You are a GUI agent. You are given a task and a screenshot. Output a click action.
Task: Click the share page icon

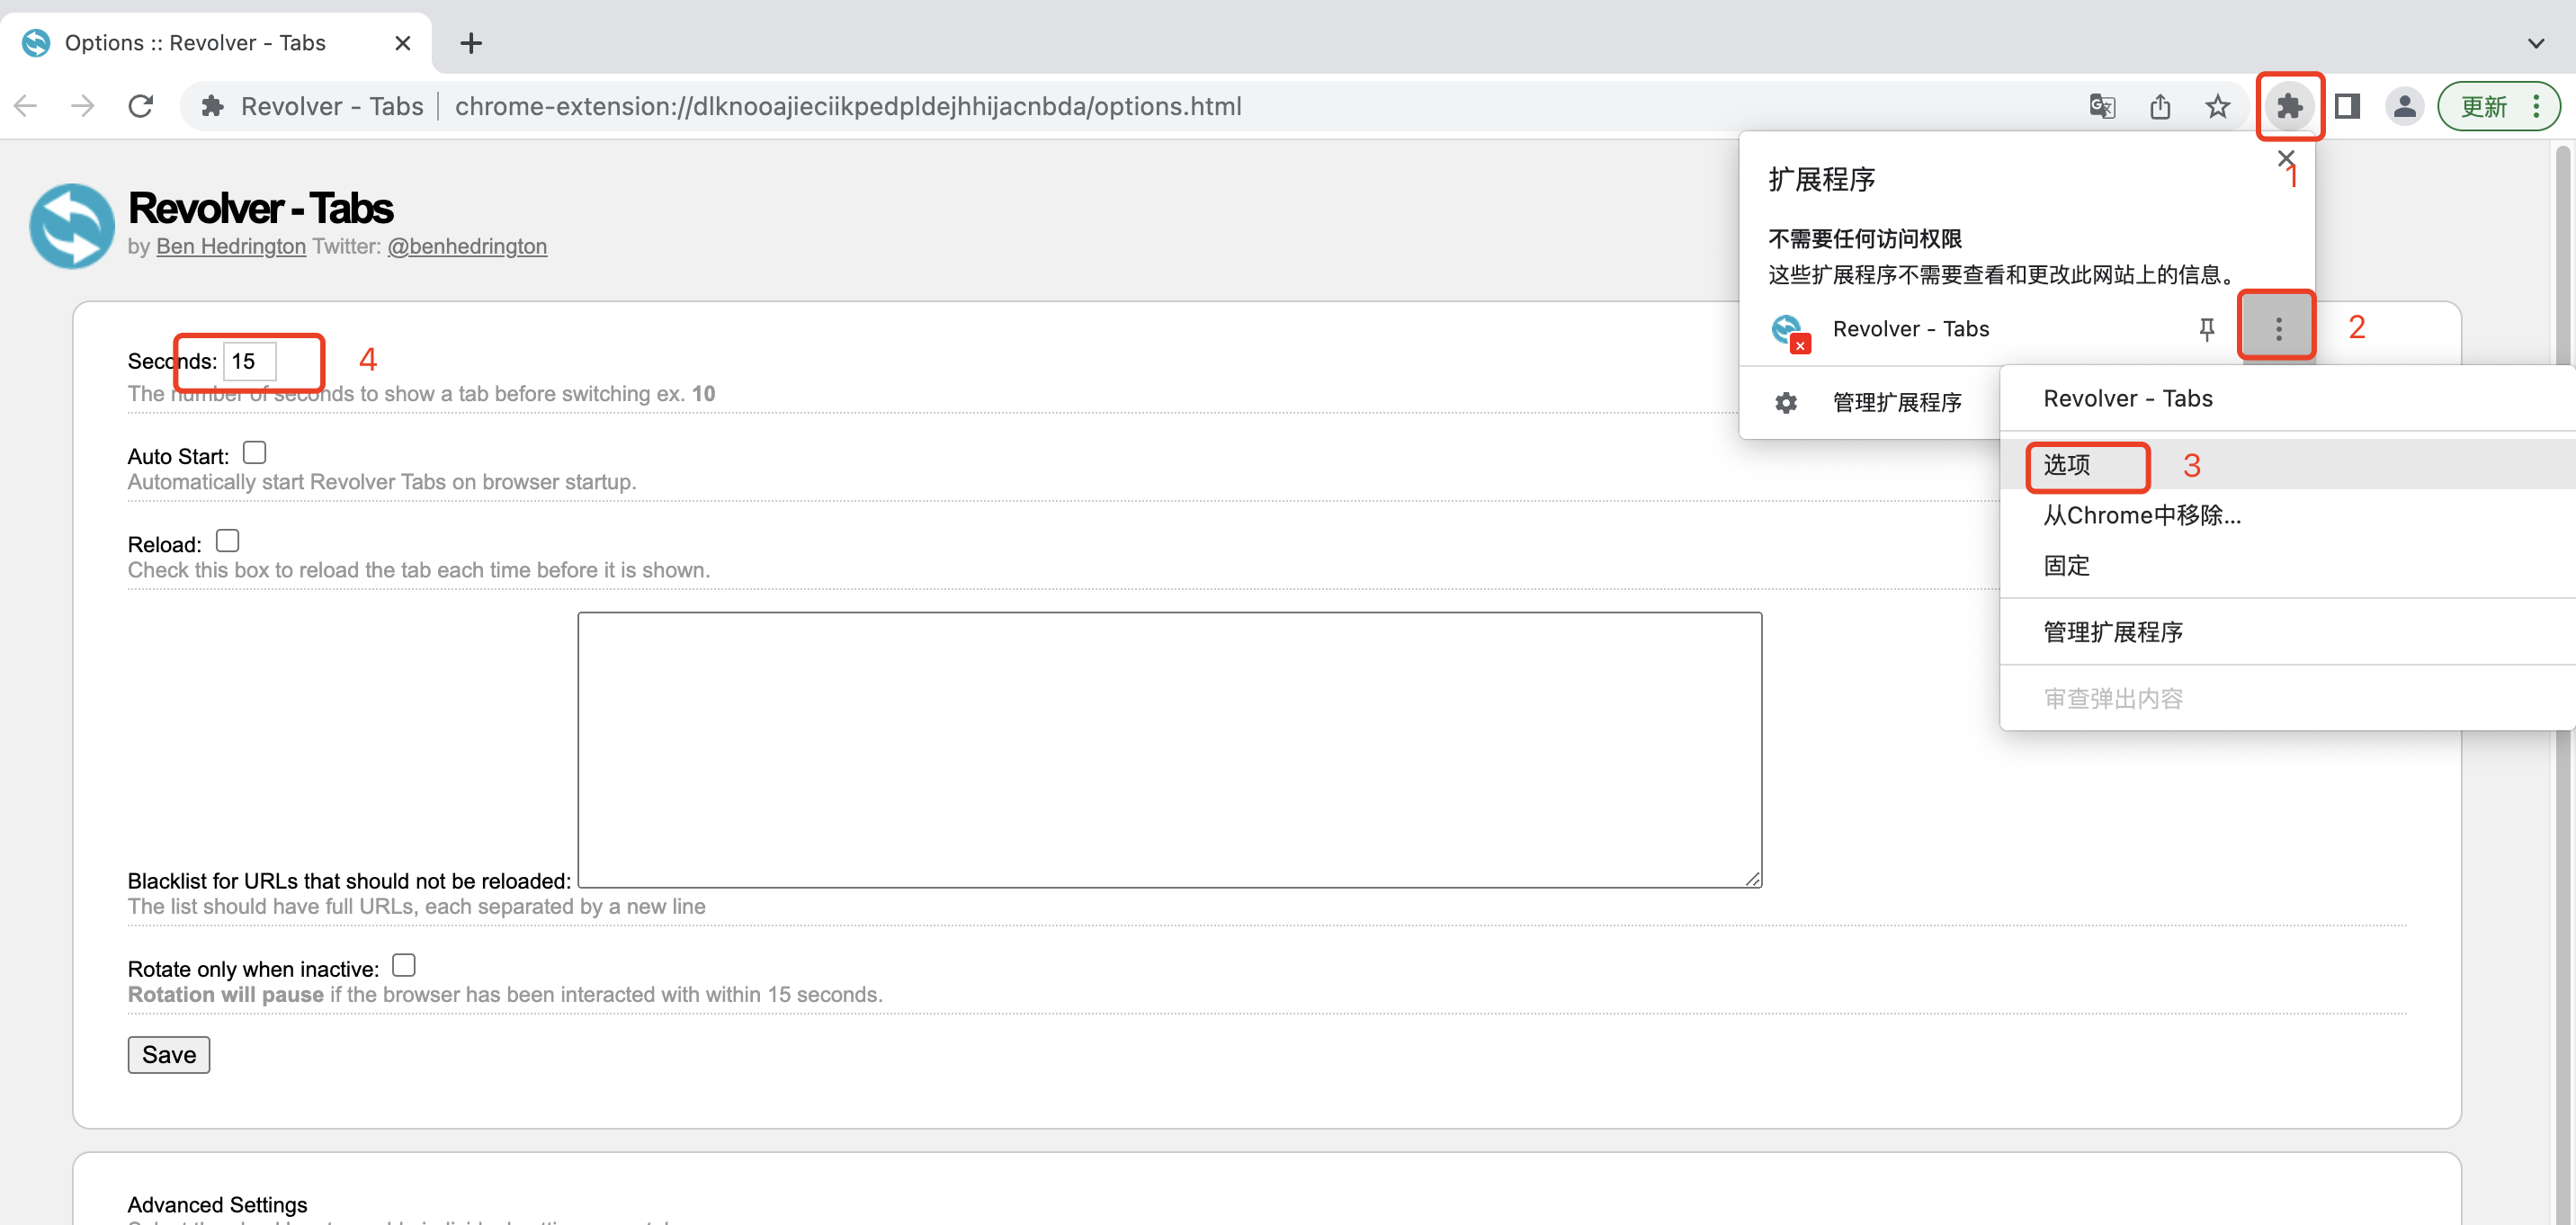[x=2160, y=106]
